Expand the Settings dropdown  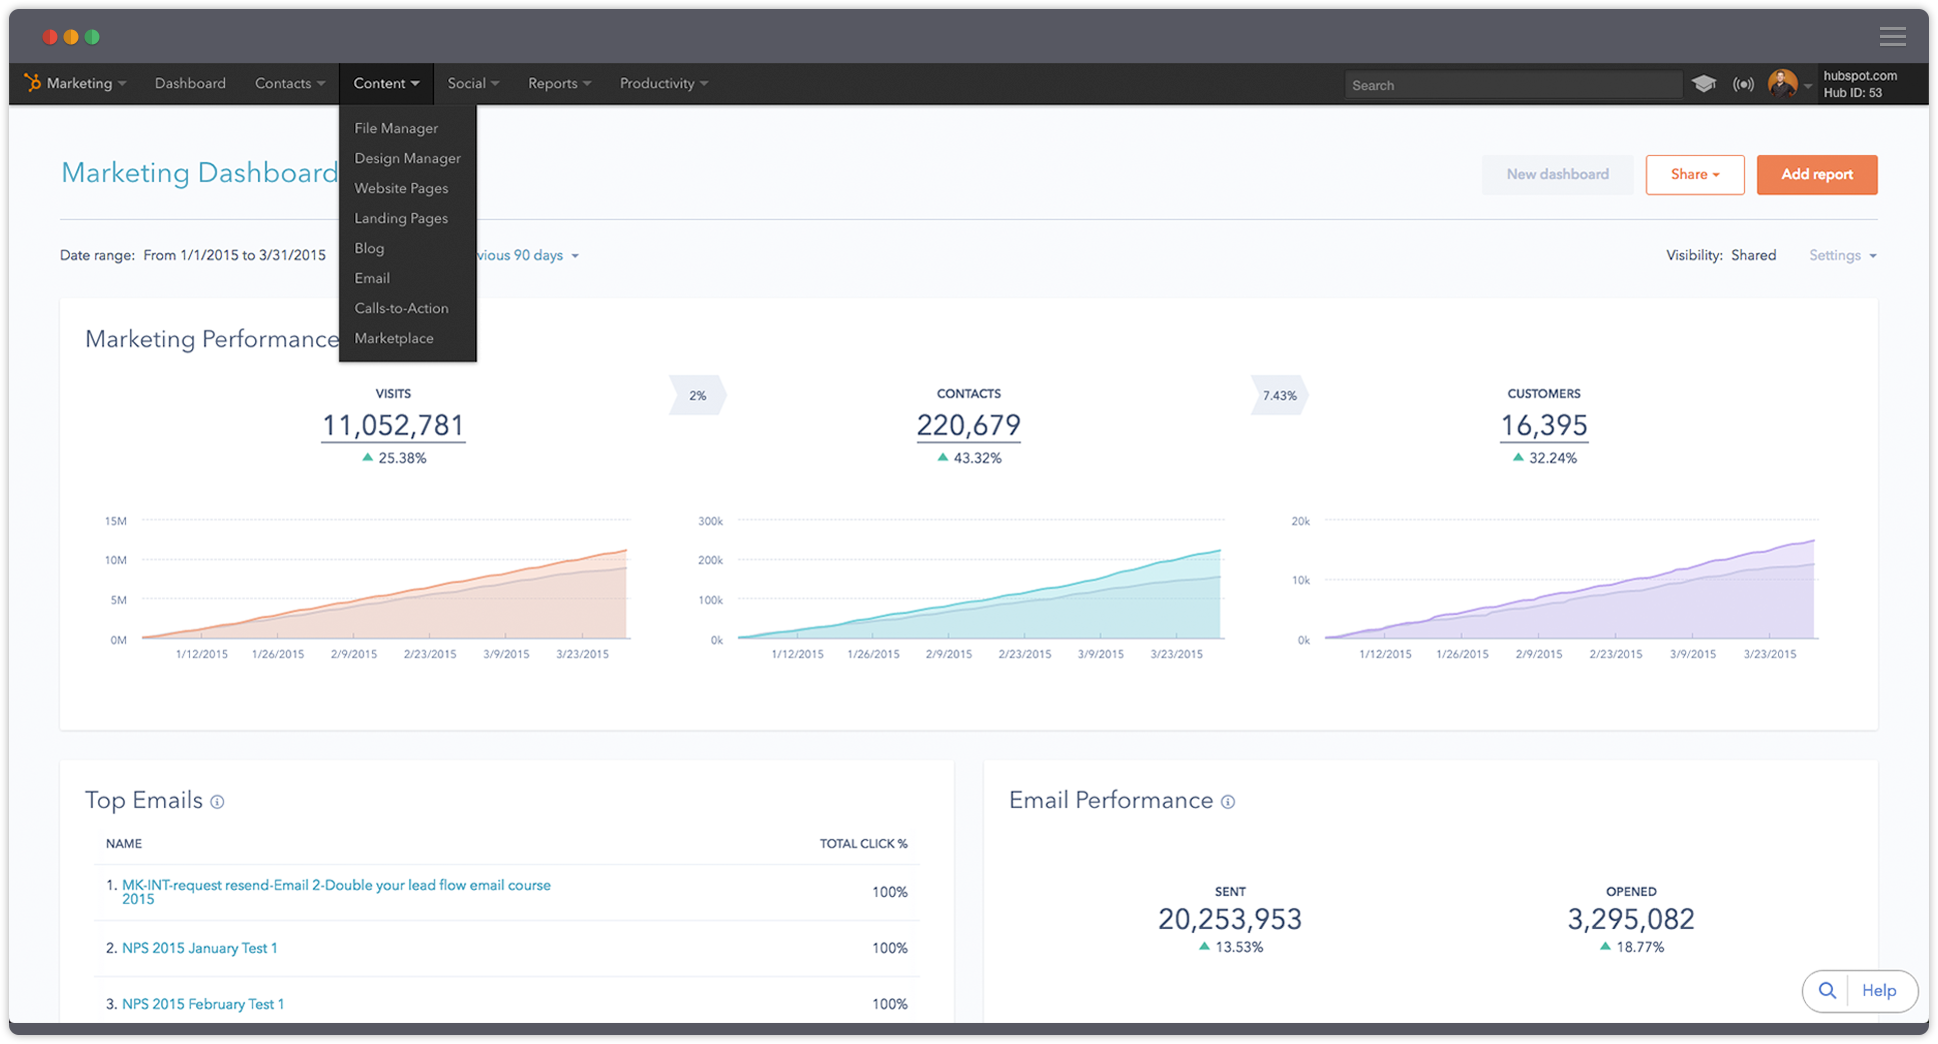(1842, 256)
